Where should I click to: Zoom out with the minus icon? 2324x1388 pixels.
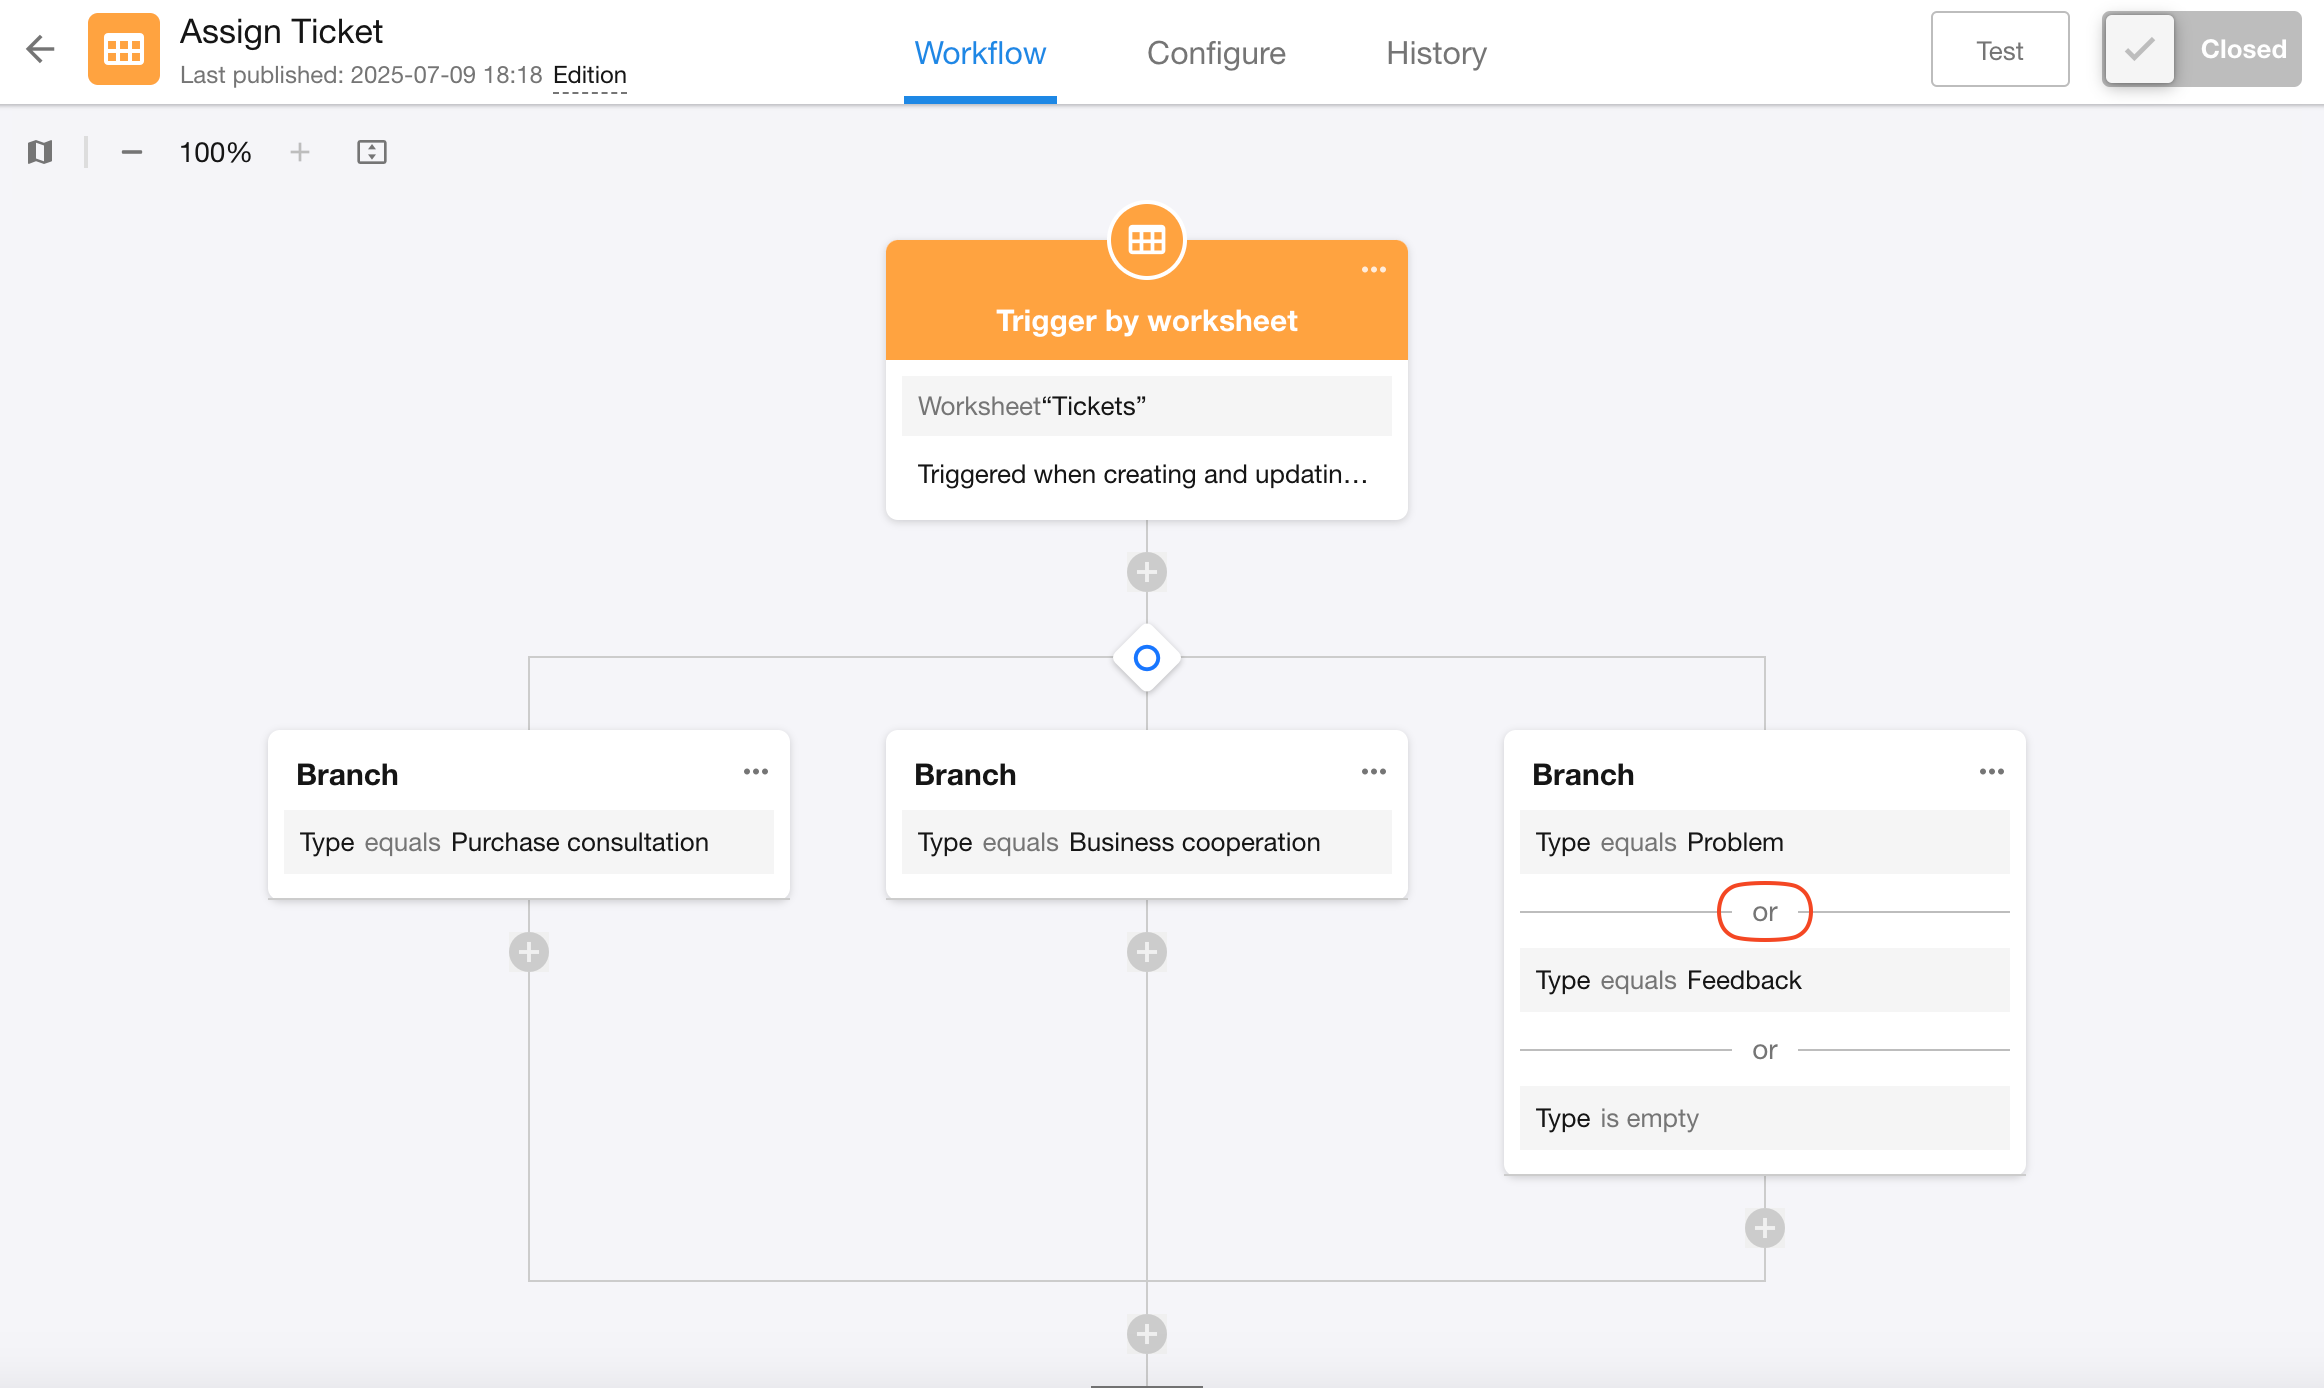132,152
